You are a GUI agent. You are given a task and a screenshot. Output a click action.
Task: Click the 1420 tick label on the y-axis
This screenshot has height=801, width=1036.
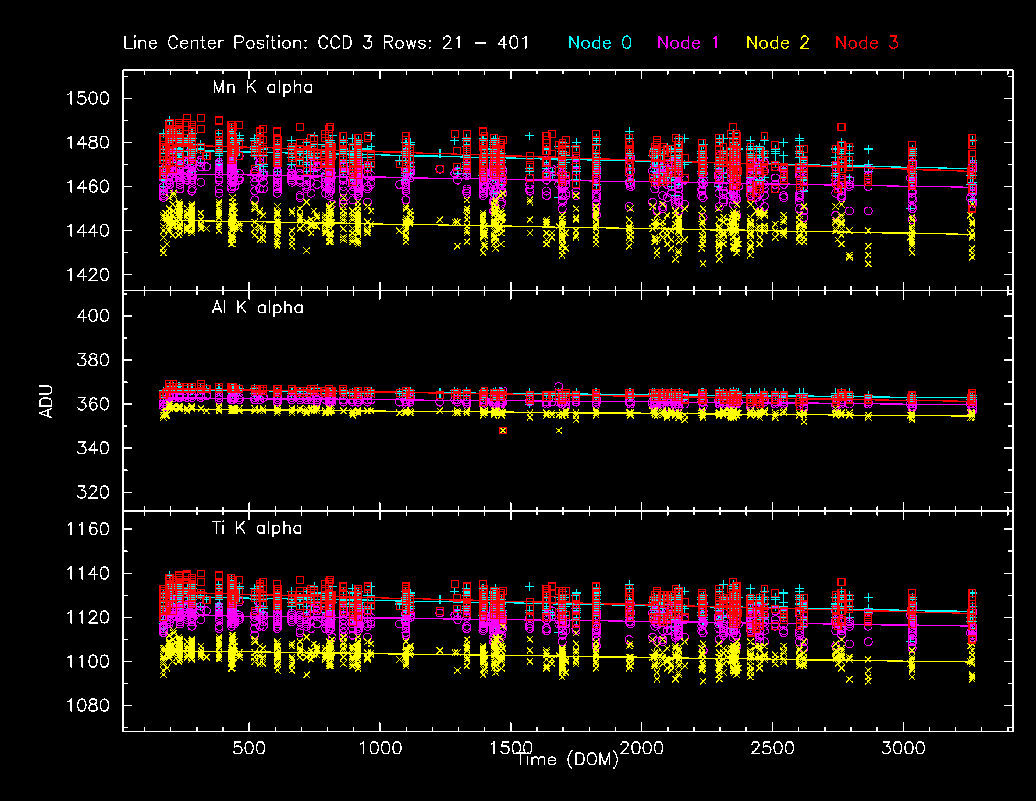point(86,275)
